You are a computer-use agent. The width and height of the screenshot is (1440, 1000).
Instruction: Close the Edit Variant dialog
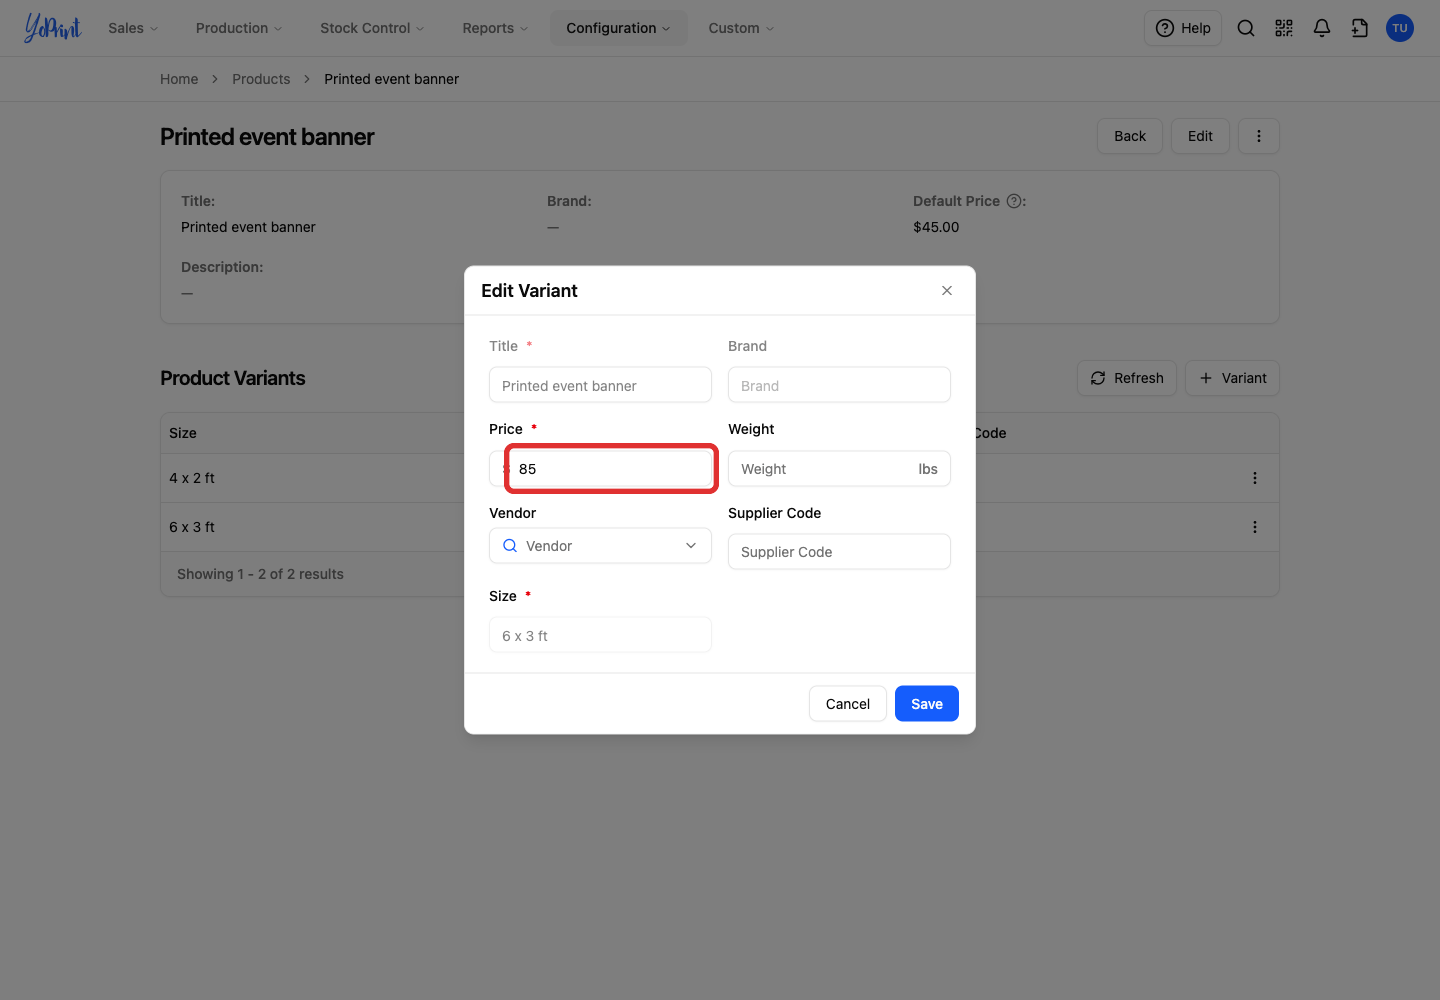(947, 291)
